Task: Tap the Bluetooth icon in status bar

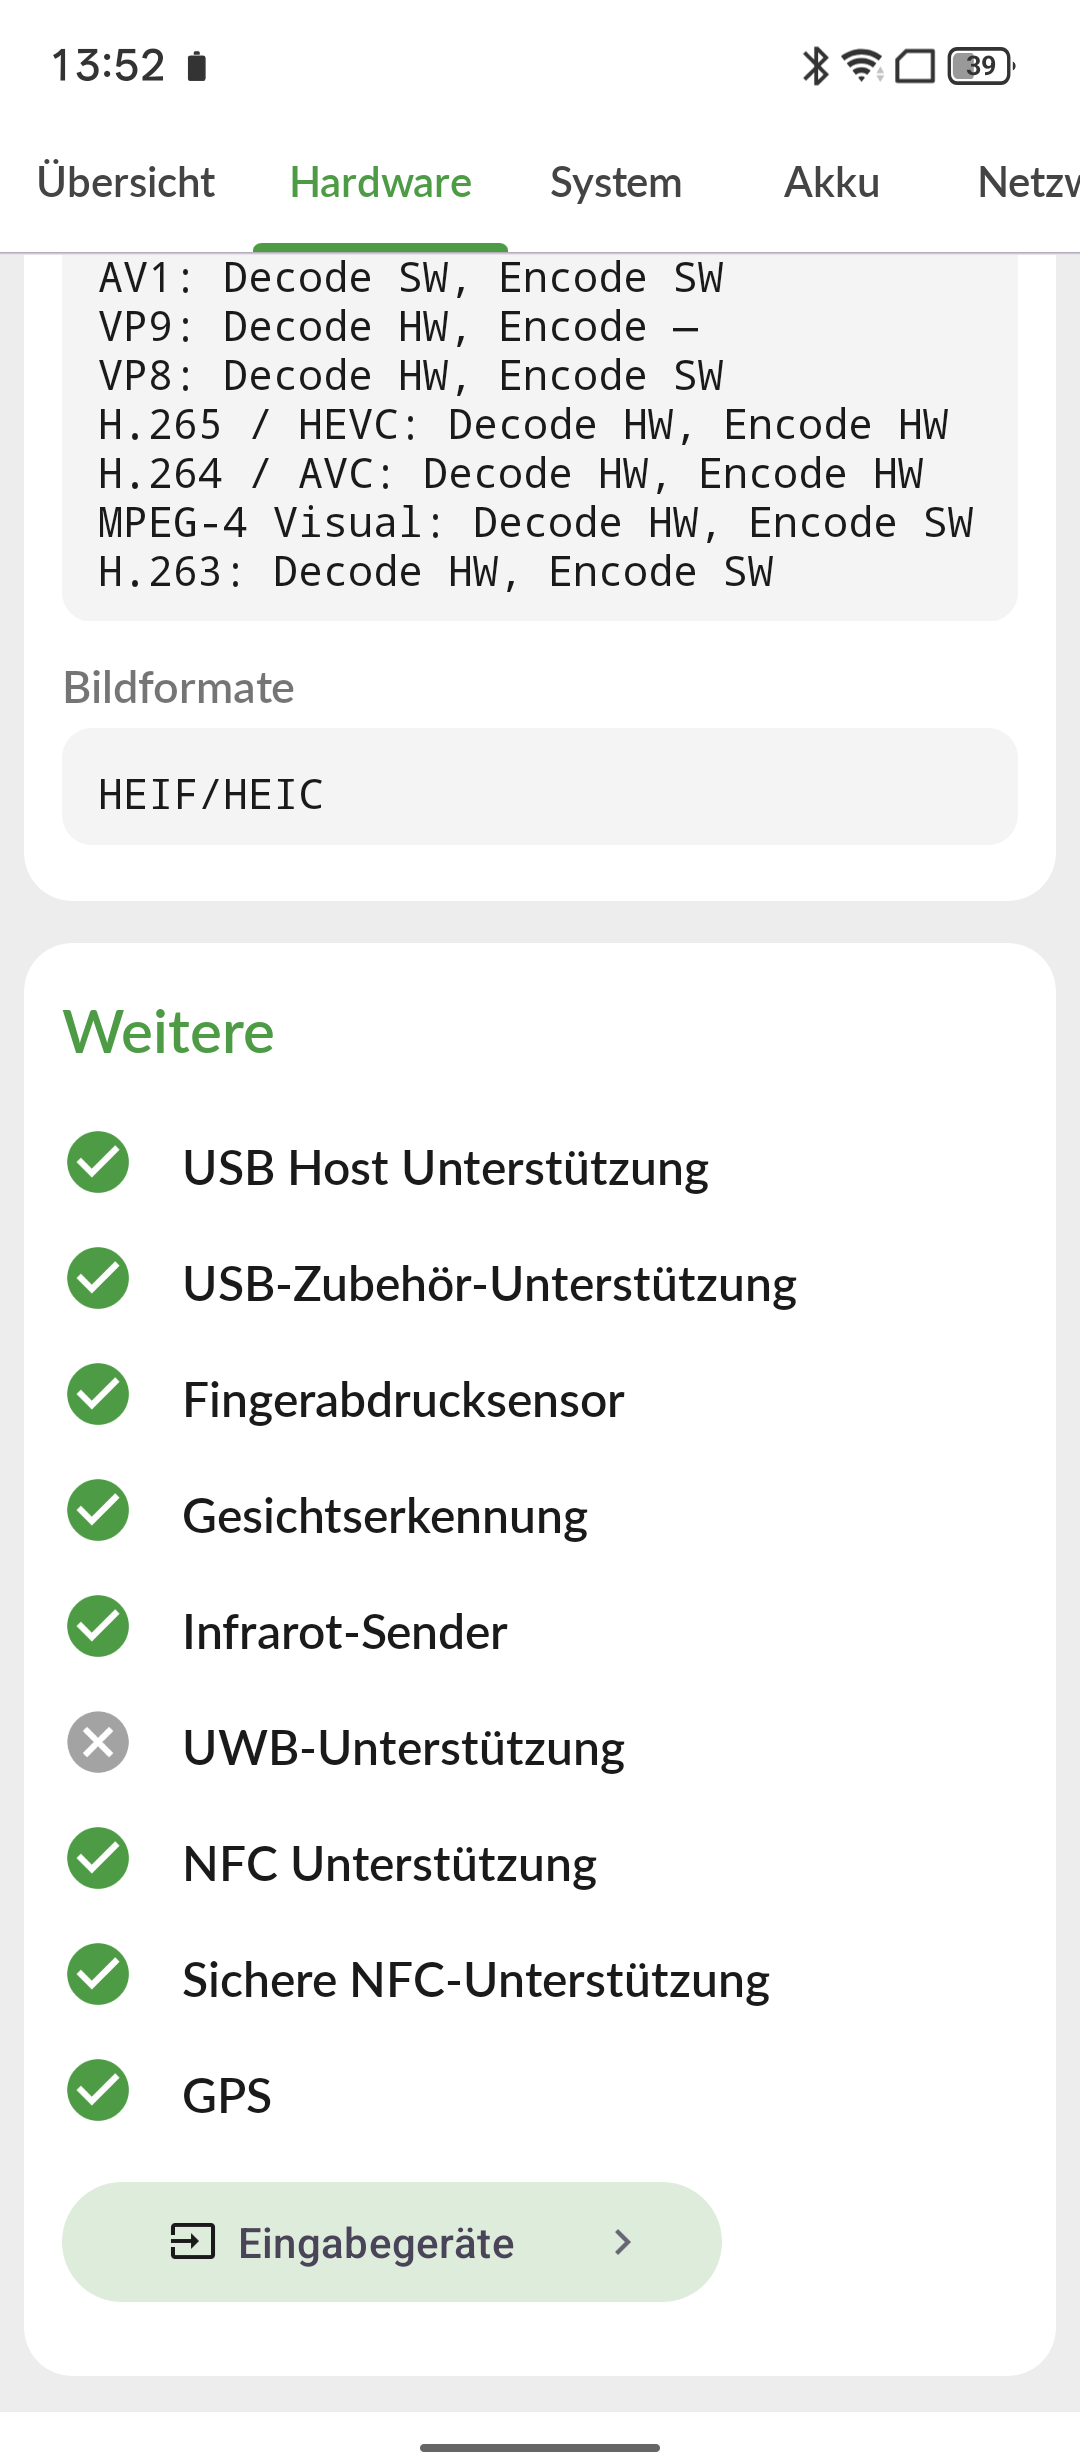Action: coord(816,66)
